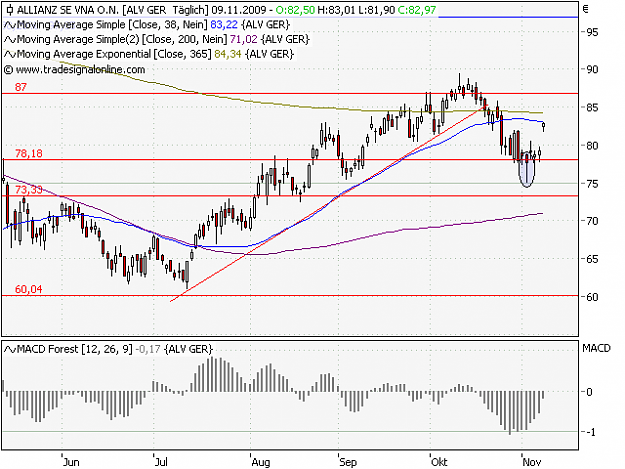
Task: Click the 80 price axis label
Action: (x=592, y=146)
